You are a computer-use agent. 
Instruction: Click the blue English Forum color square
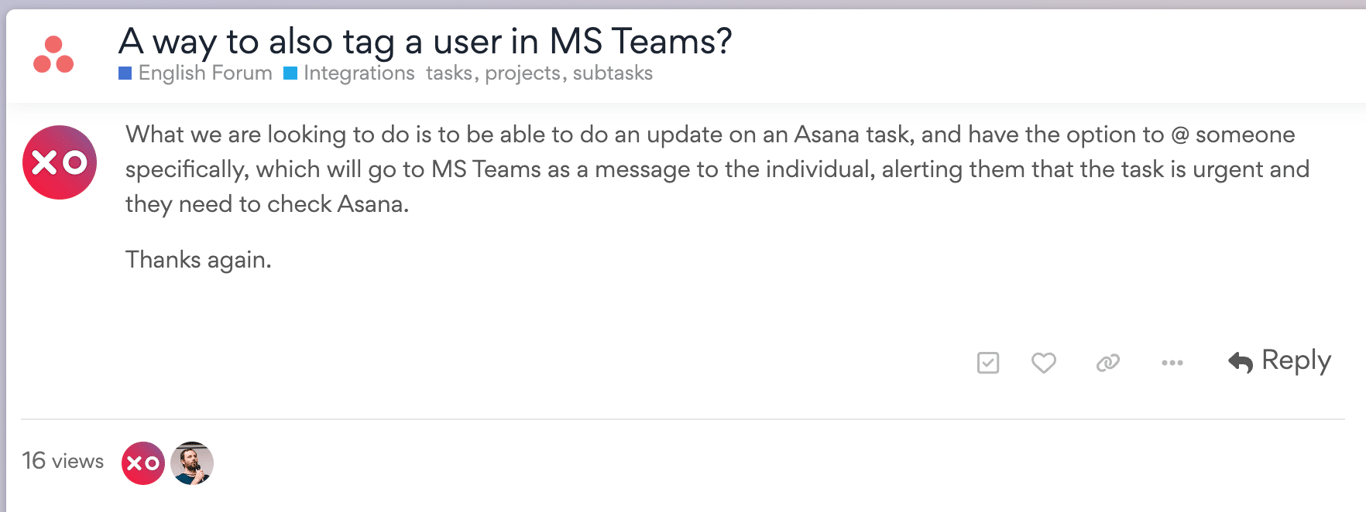click(x=125, y=73)
